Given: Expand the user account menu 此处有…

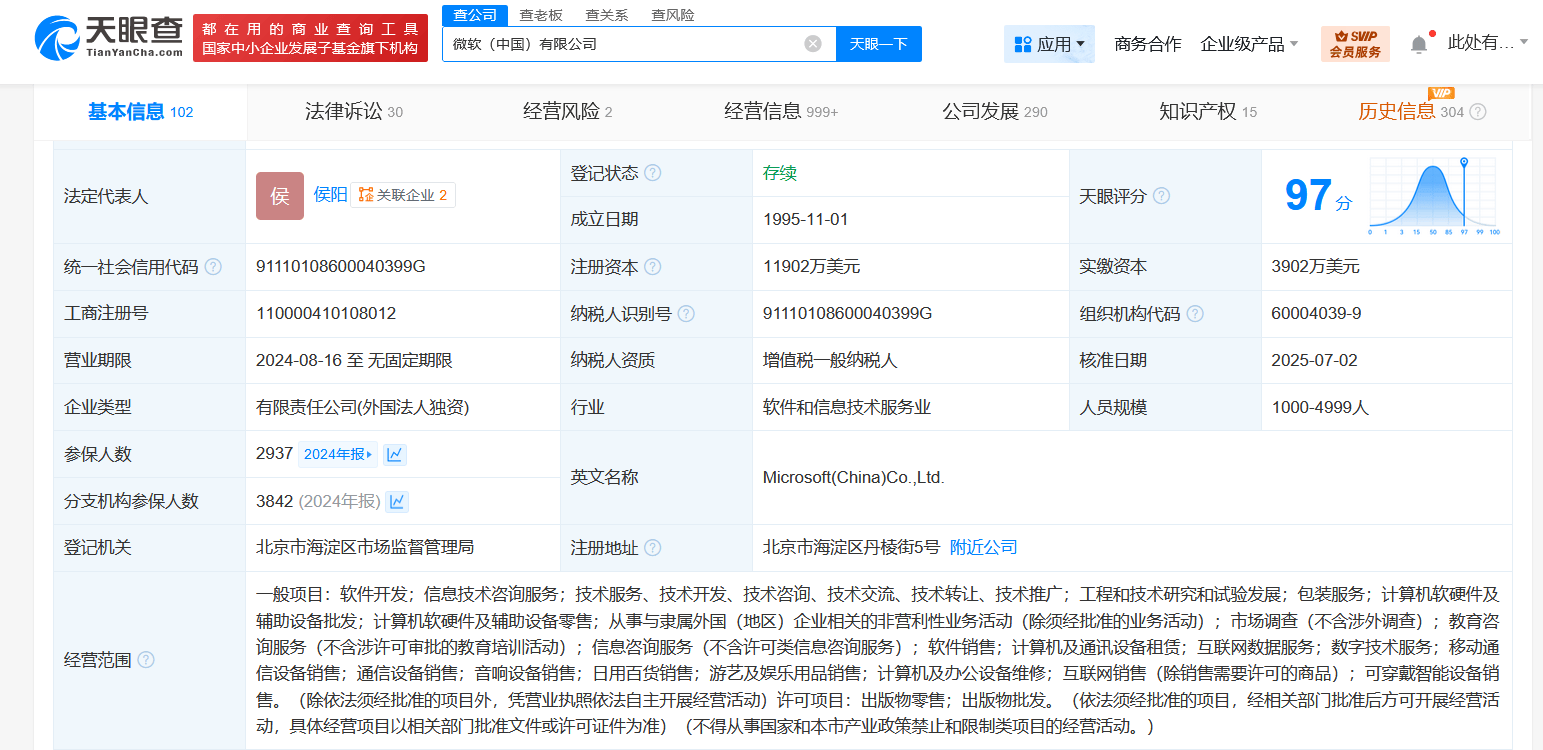Looking at the screenshot, I should [1488, 42].
